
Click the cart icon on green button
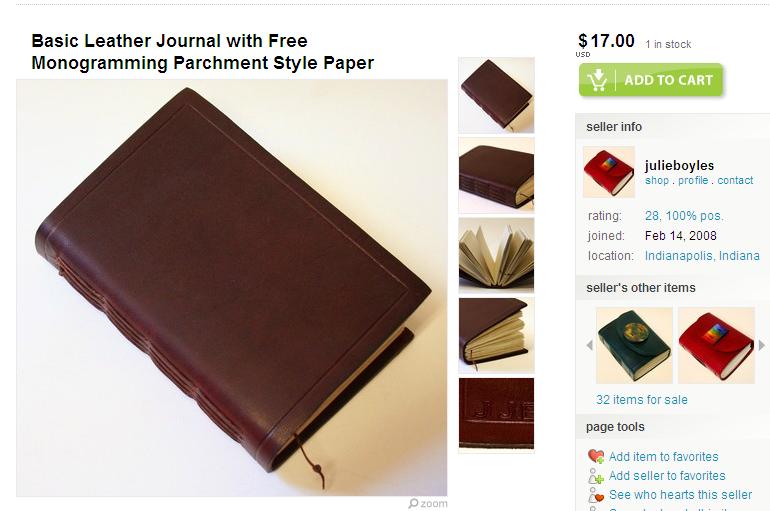597,80
